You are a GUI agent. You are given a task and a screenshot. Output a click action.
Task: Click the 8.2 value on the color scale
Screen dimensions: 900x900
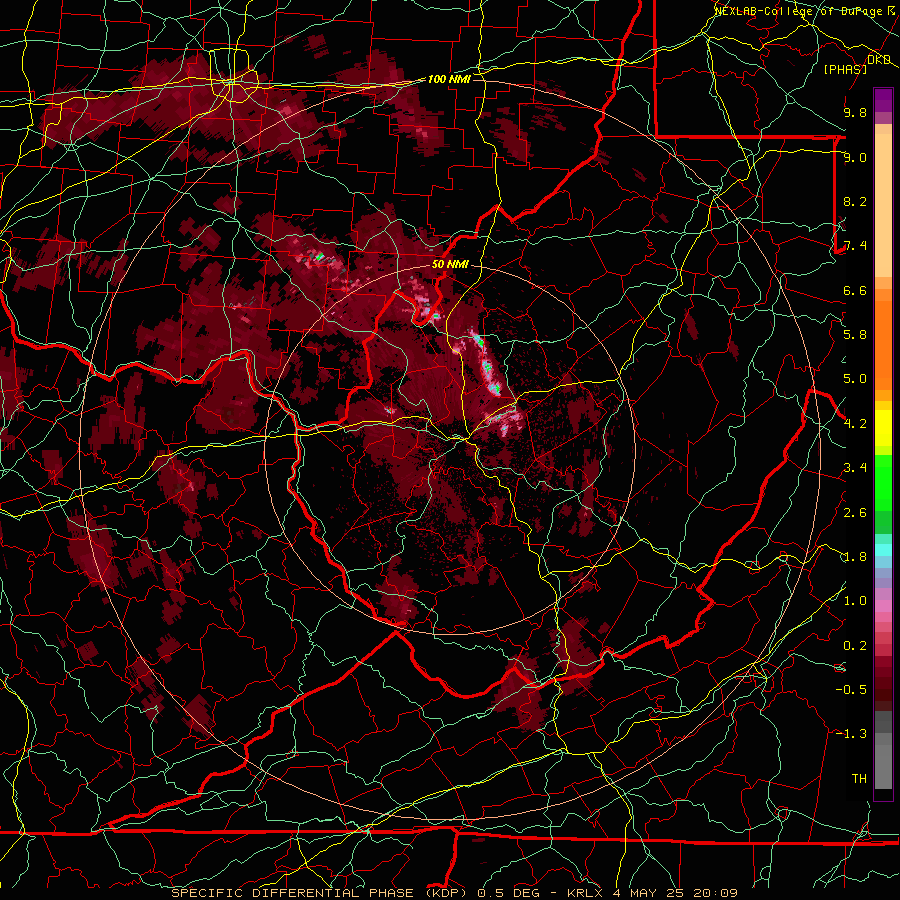(855, 201)
